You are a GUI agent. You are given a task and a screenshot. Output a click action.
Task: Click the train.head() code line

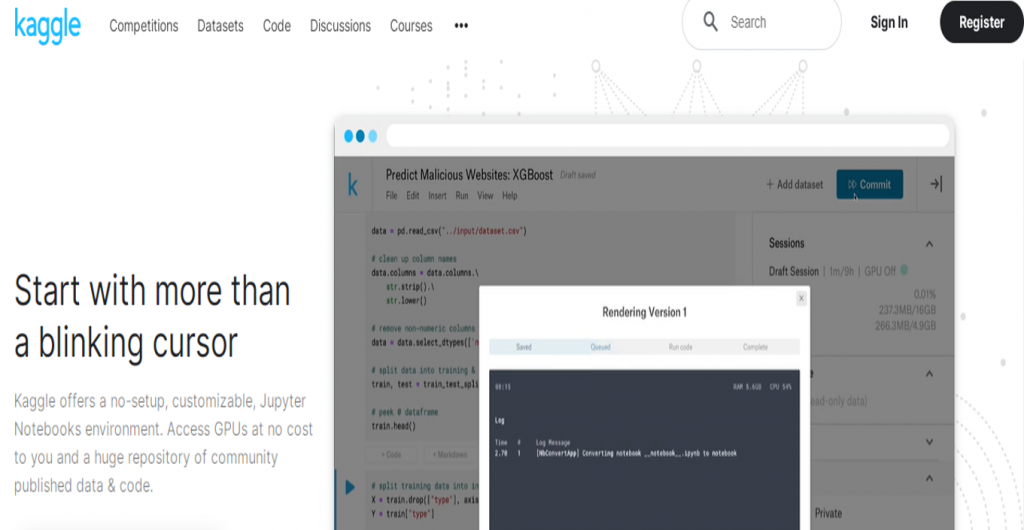393,426
